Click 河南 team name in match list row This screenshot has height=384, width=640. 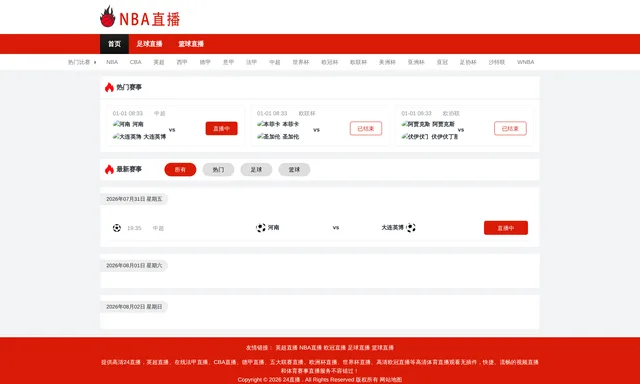pos(273,228)
